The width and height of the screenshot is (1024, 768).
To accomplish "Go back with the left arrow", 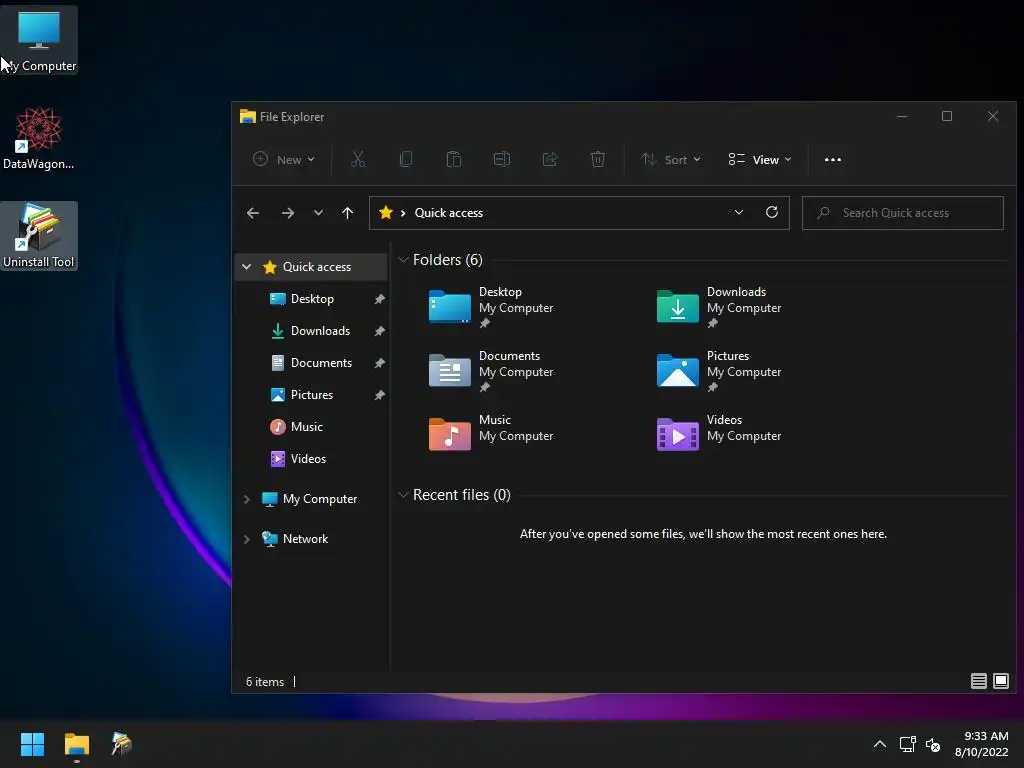I will (253, 213).
